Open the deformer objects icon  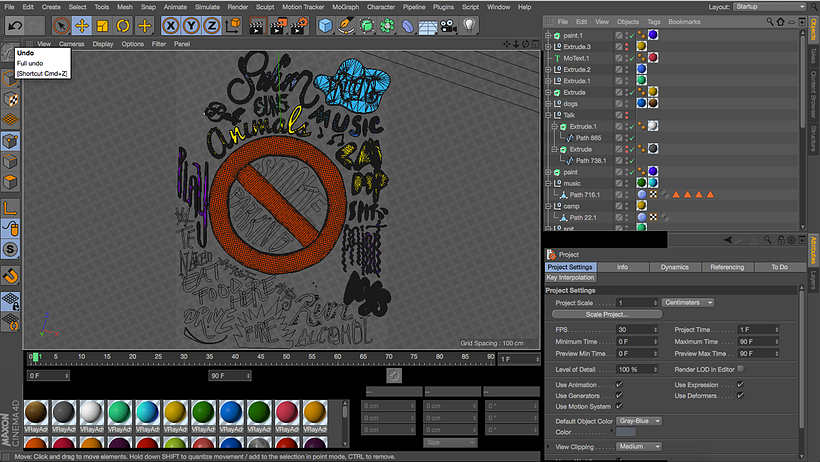tap(407, 25)
